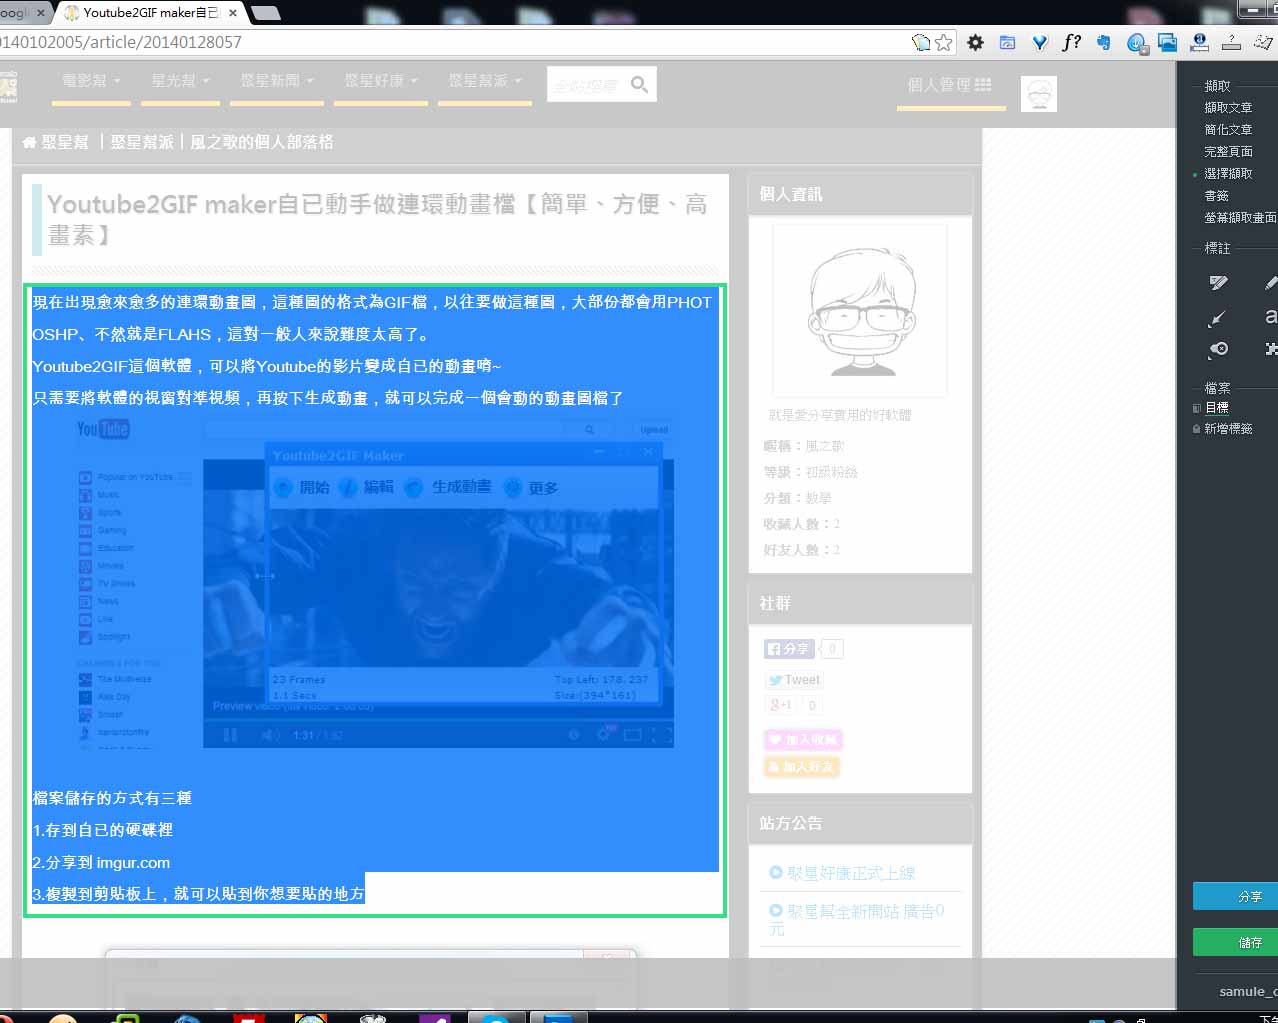Screen dimensions: 1278x1023
Task: Click the 'f?' font identifier extension
Action: tap(1071, 42)
